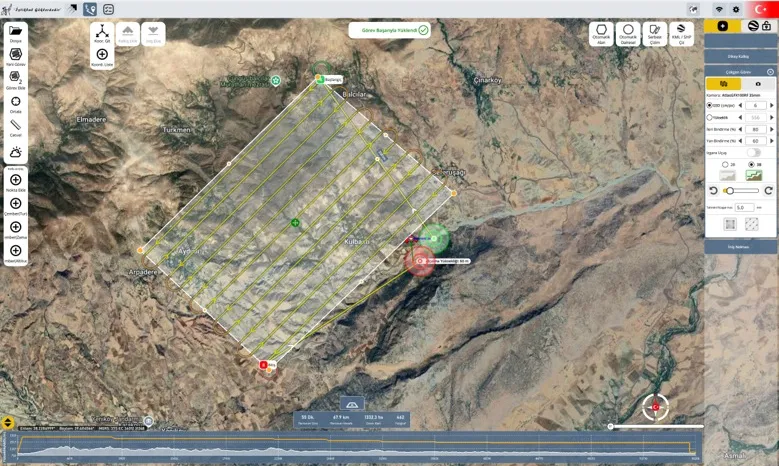Add a Çember (Tur) circle waypoint

[x=15, y=203]
